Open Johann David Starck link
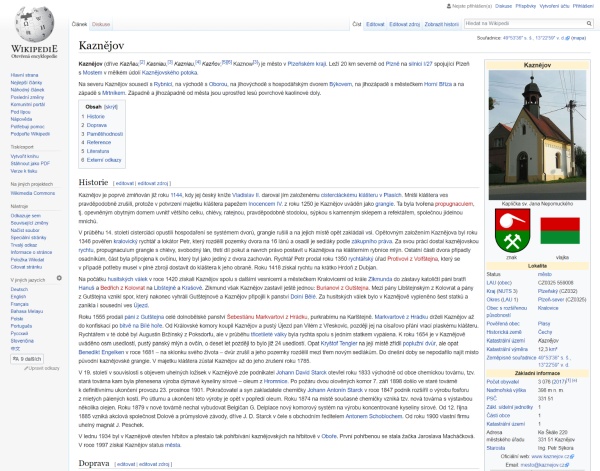 tap(302, 372)
